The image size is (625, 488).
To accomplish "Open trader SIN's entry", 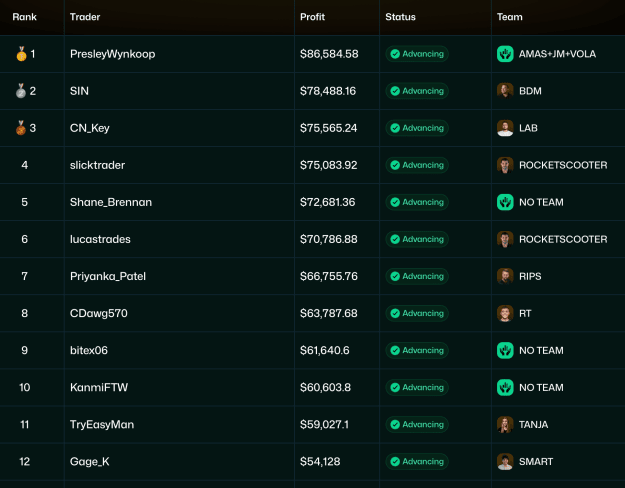I will click(x=79, y=91).
